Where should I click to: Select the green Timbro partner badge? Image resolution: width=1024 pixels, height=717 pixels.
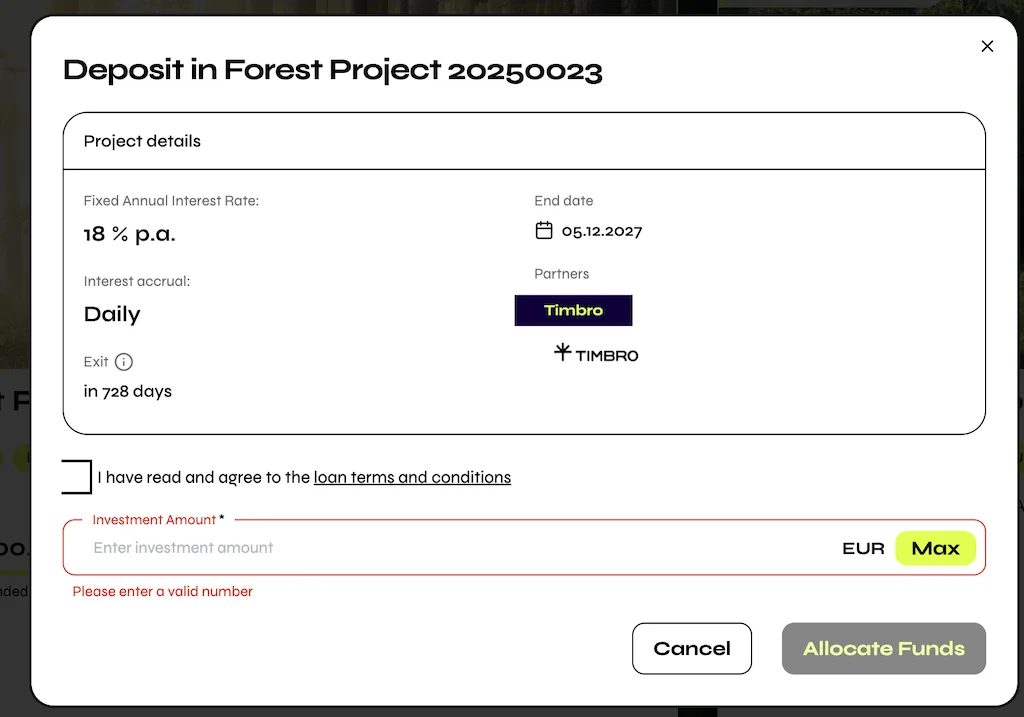click(573, 310)
